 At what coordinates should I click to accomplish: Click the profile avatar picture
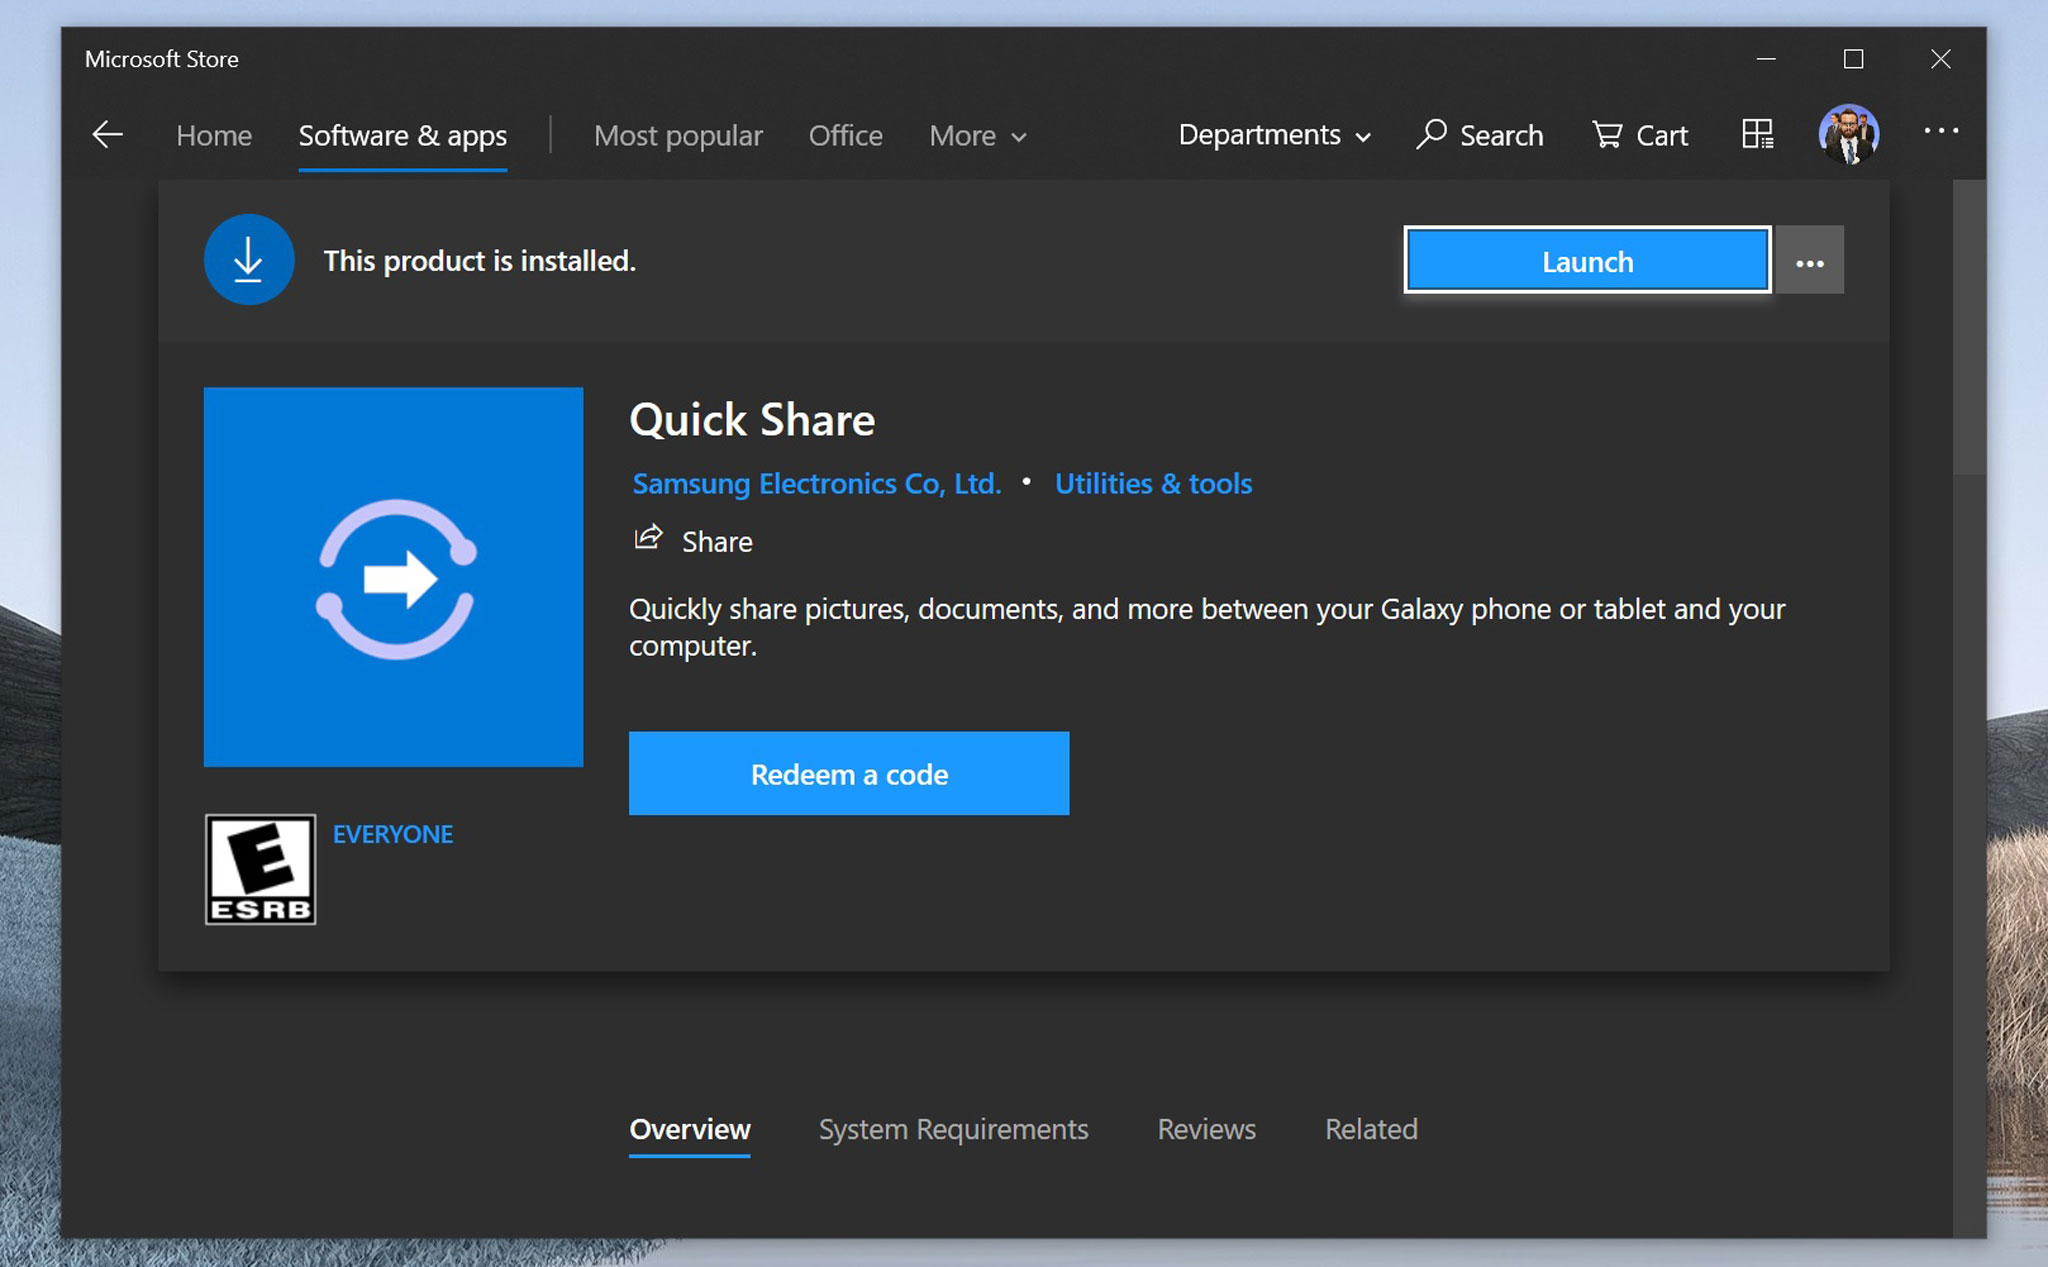coord(1849,135)
